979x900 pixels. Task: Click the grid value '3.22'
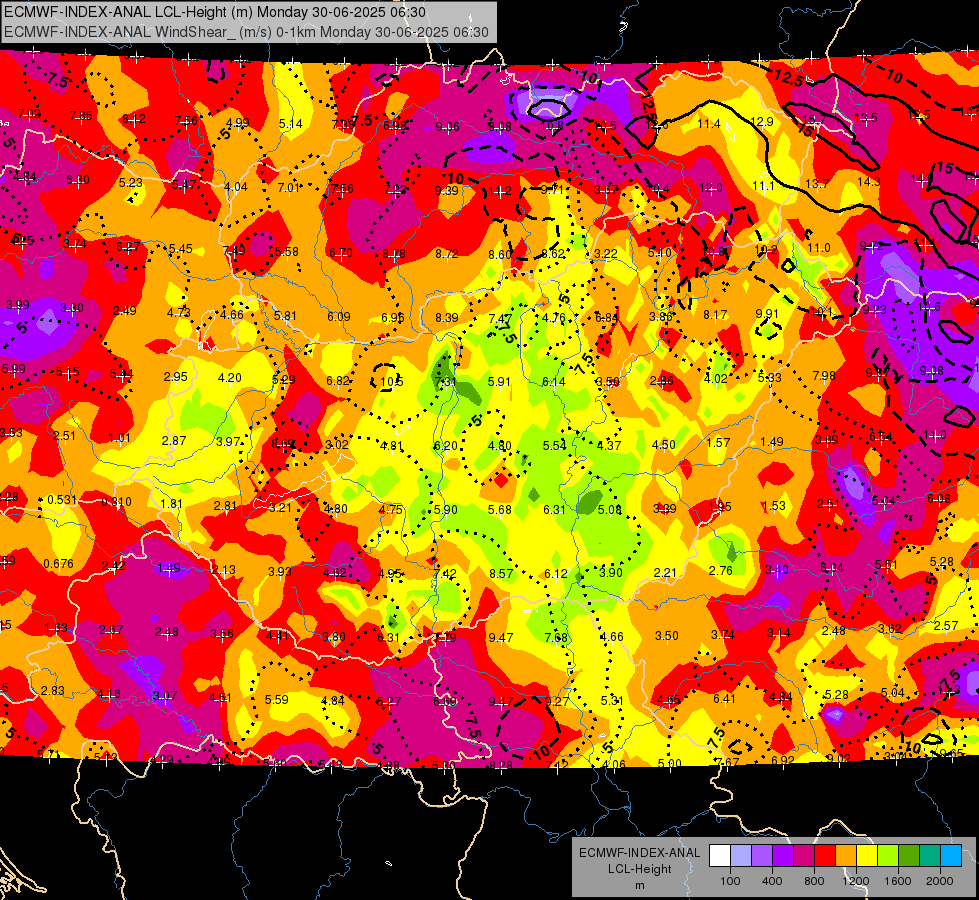click(x=606, y=254)
